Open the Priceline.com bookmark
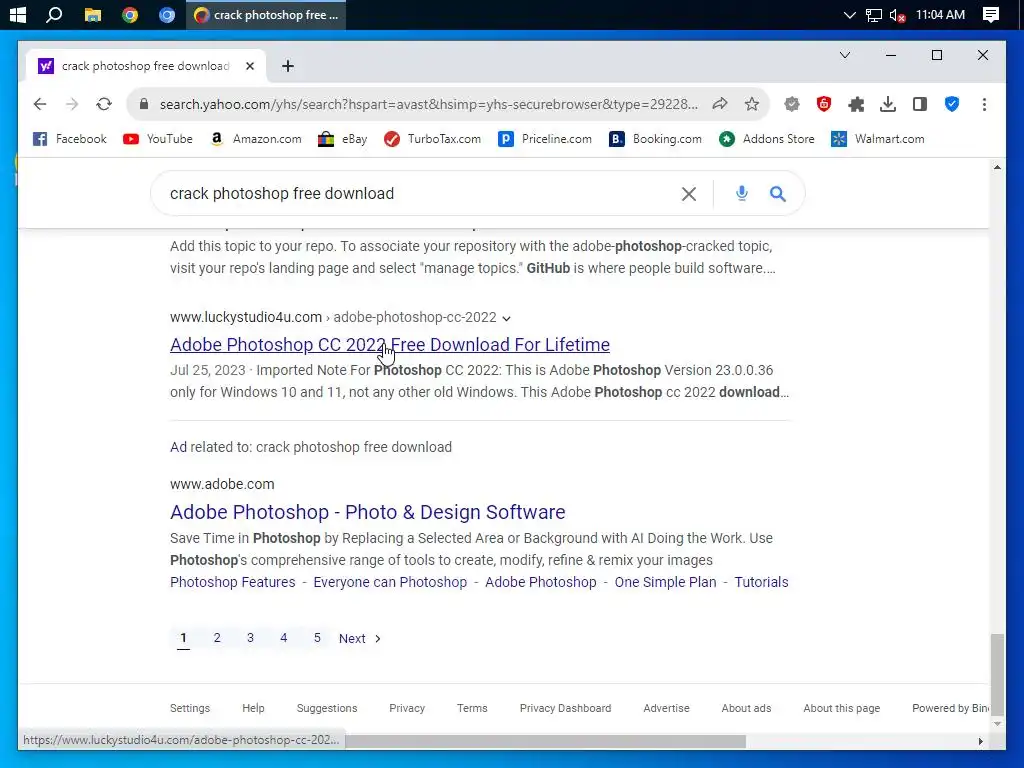Screen dimensions: 1024x768 coord(545,139)
